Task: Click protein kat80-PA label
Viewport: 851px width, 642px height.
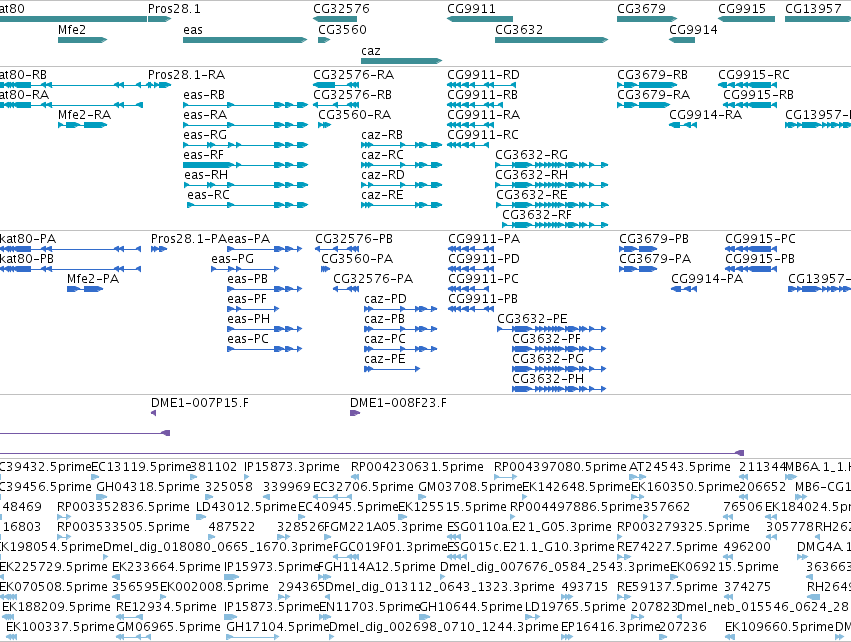Action: pos(28,239)
